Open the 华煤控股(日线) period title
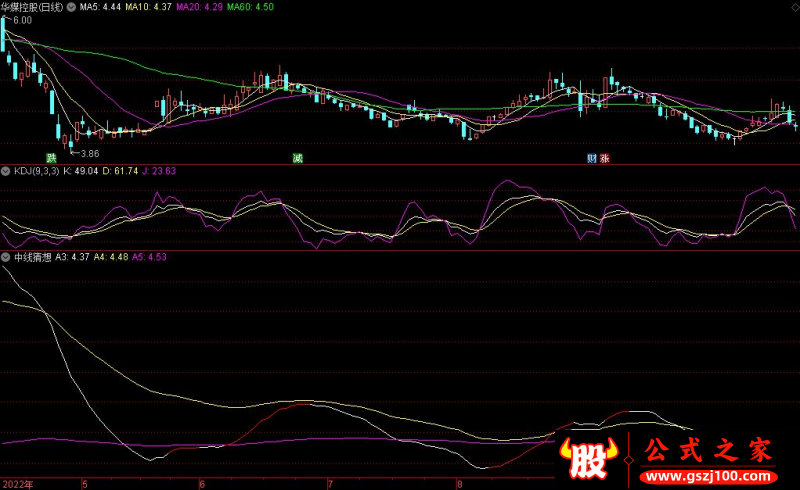 click(x=32, y=7)
